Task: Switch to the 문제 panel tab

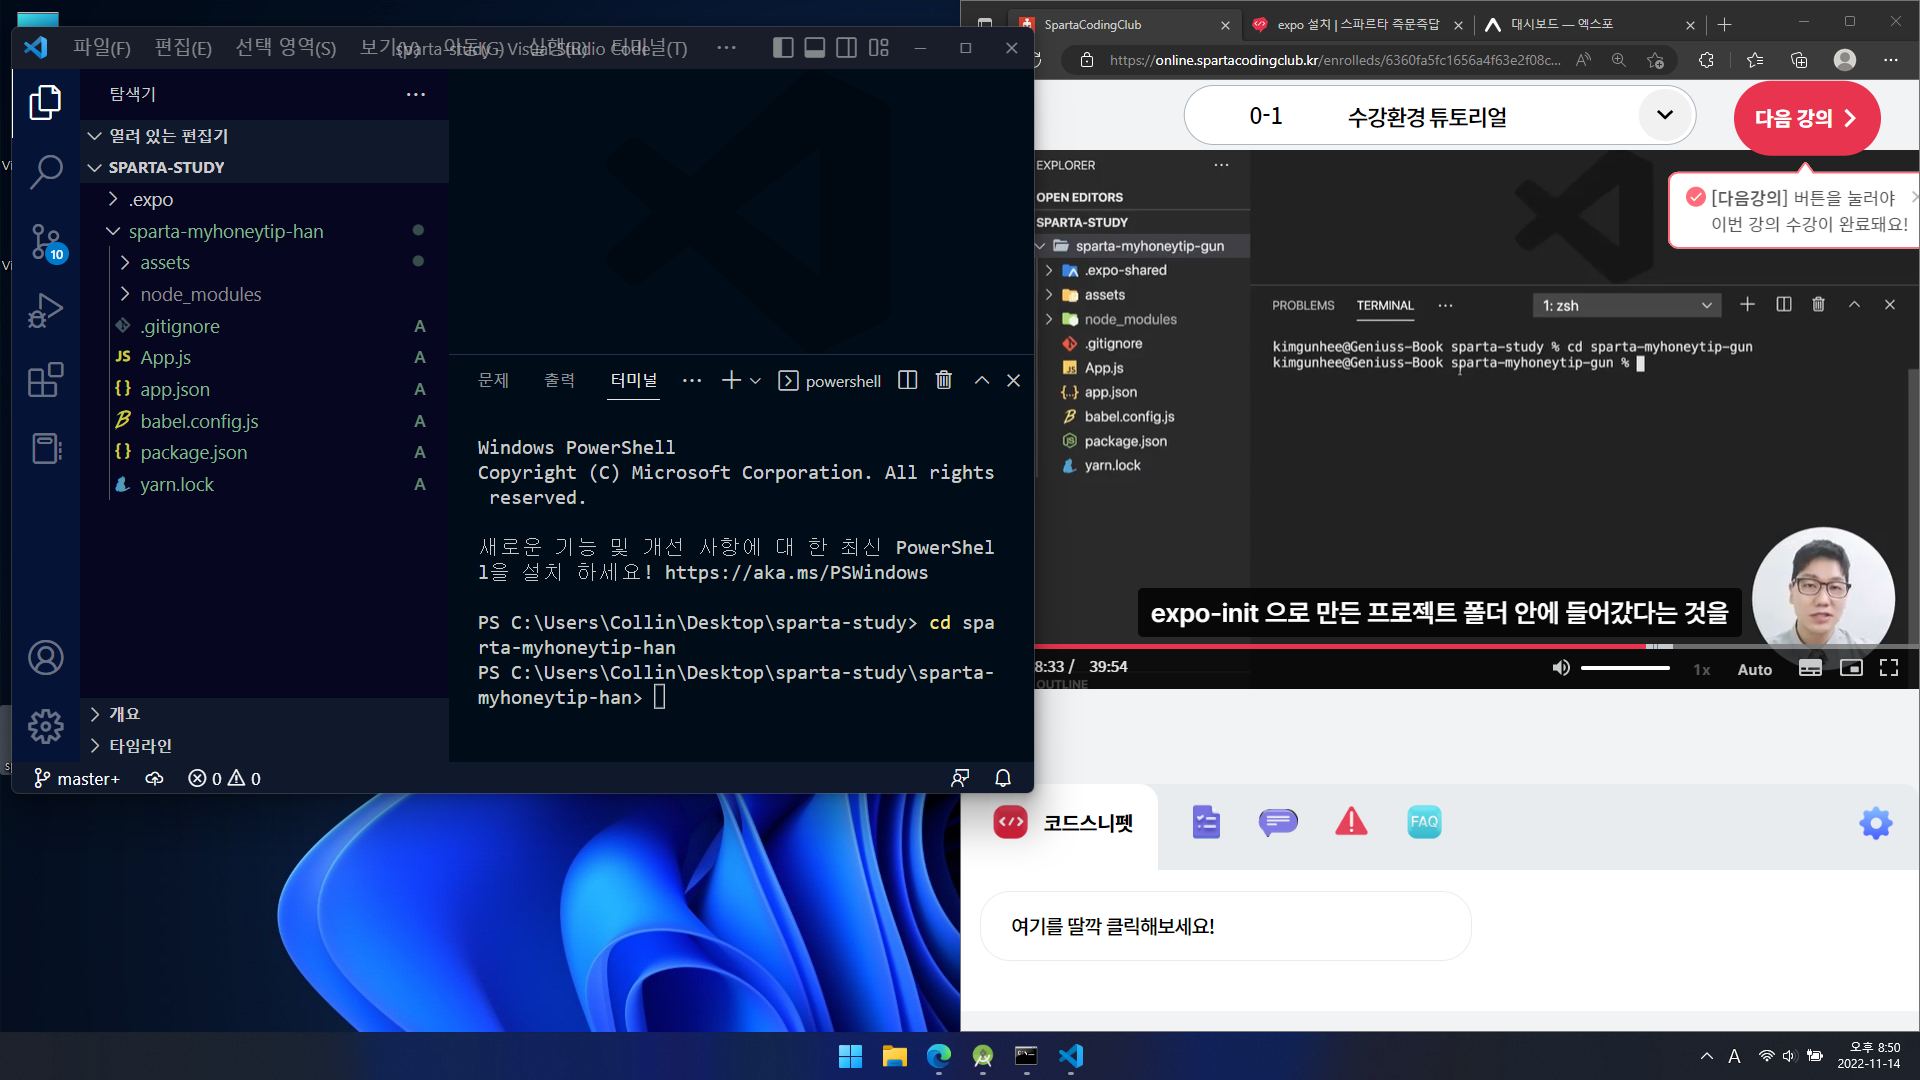Action: coord(494,380)
